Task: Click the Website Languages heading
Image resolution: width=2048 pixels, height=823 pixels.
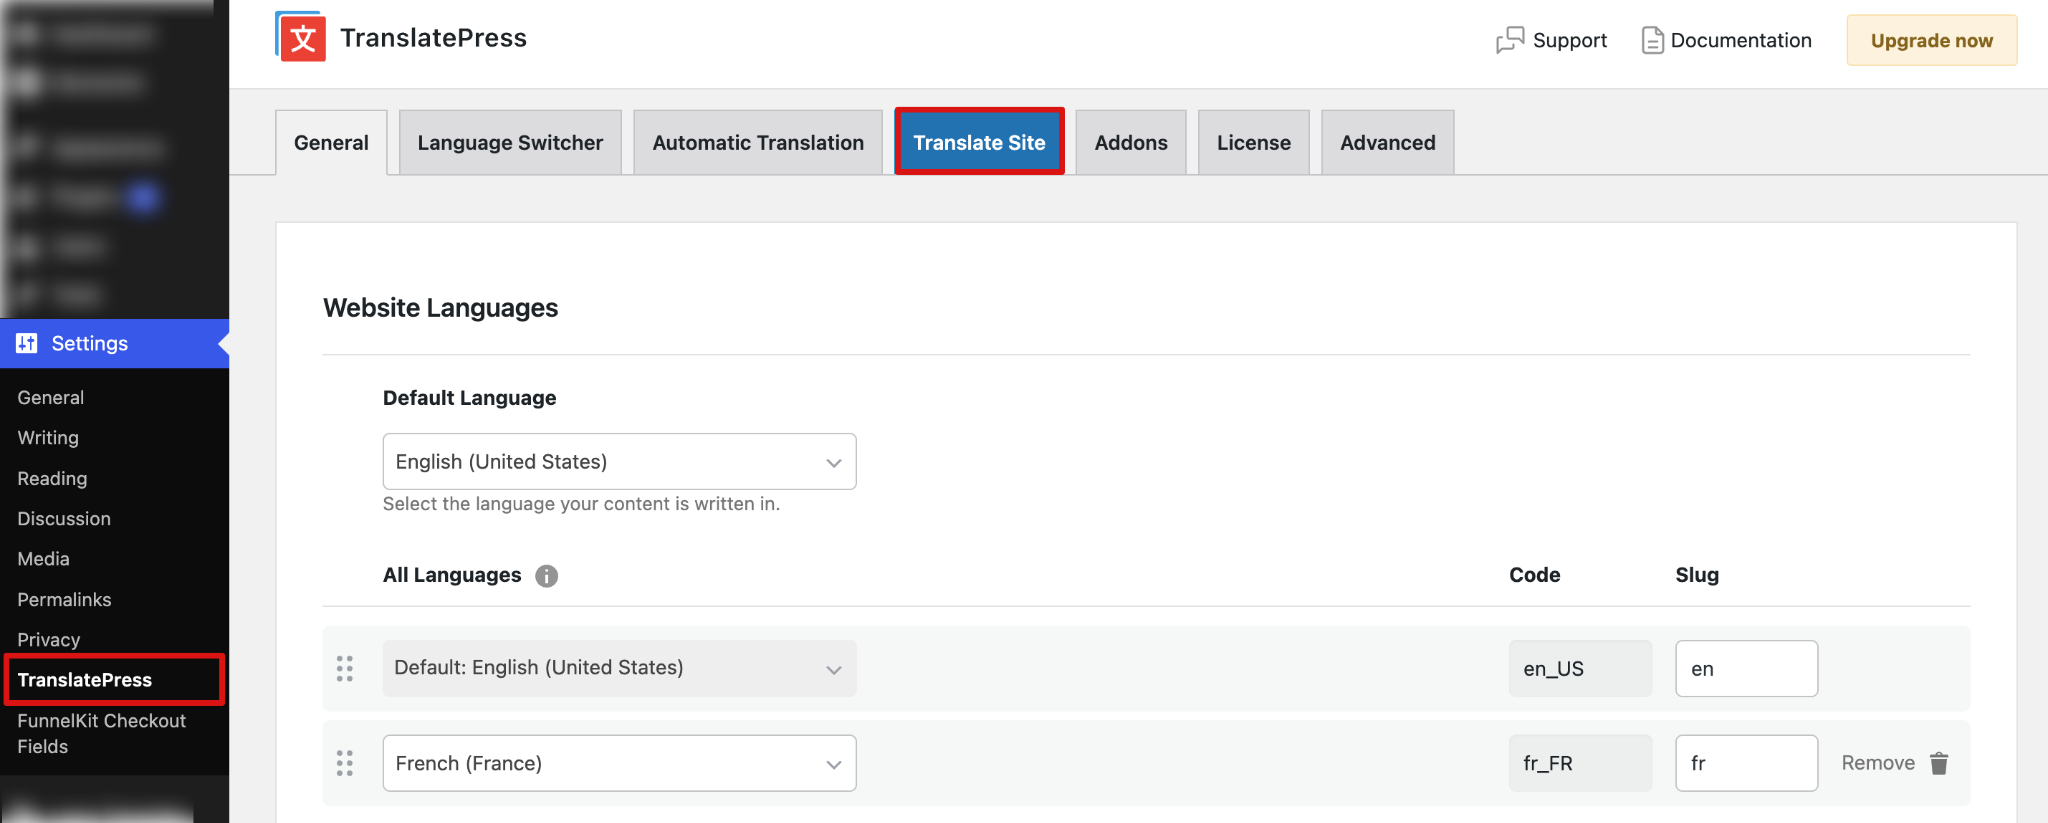Action: (x=441, y=308)
